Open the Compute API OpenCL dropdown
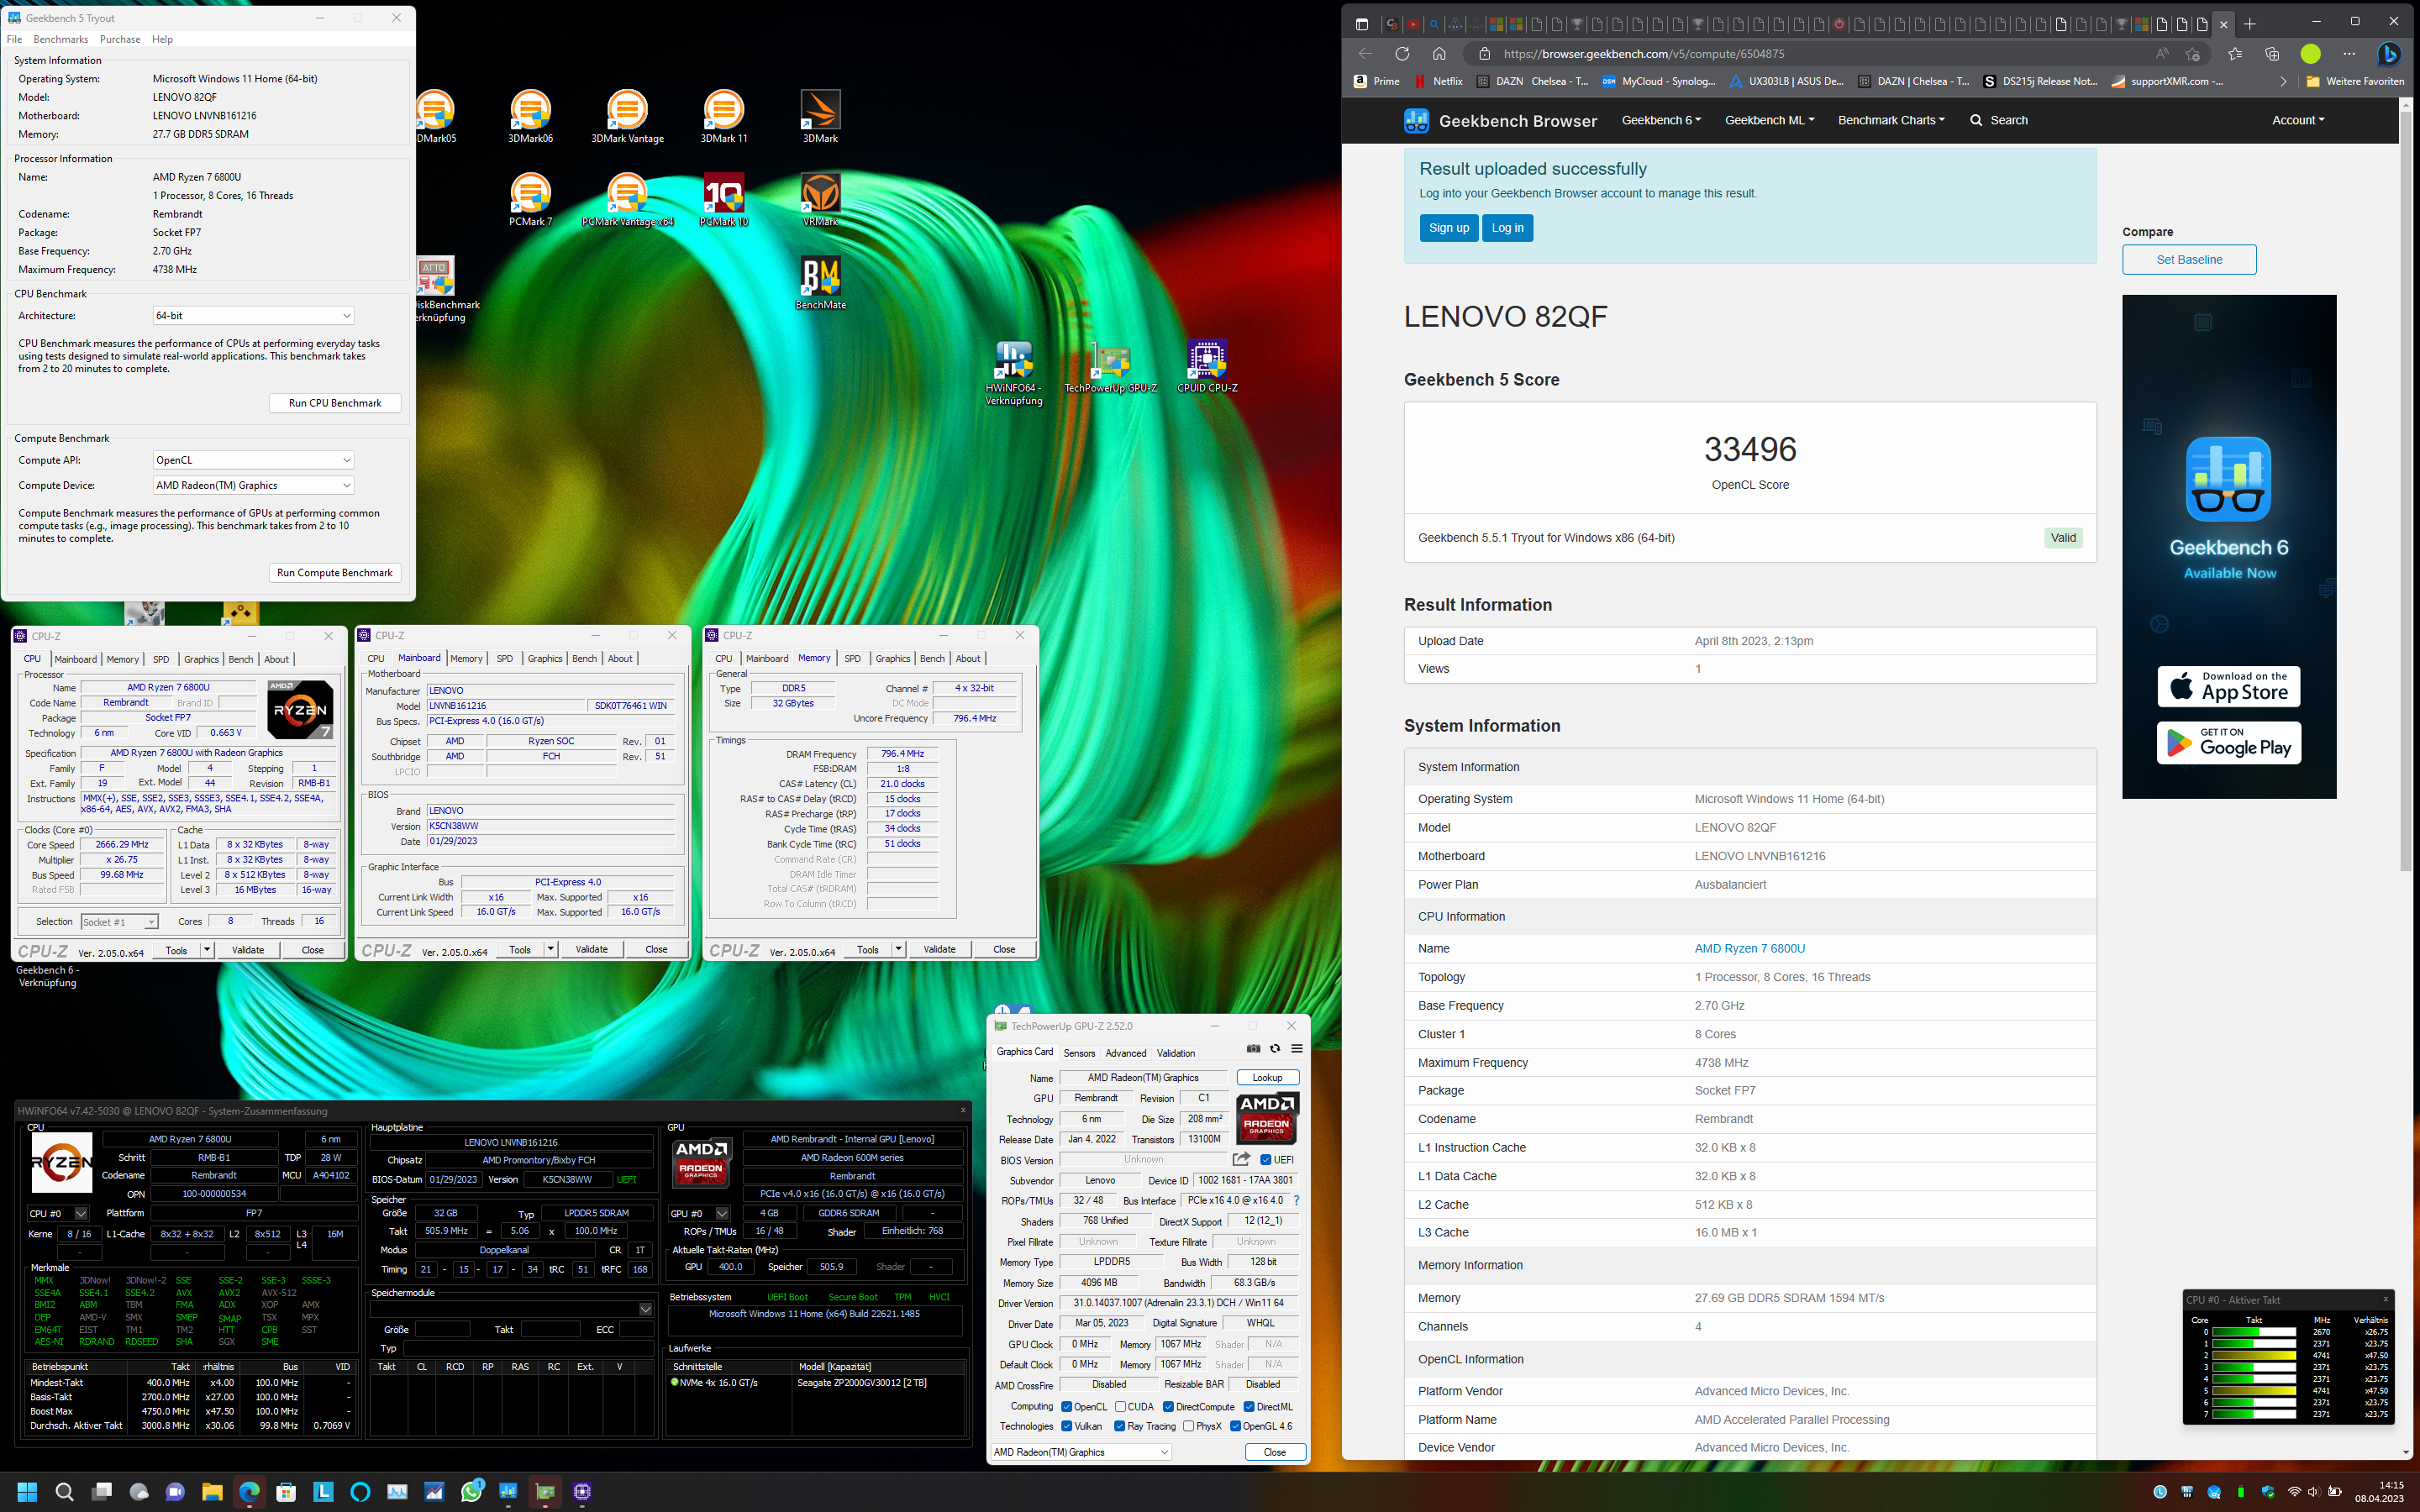Screen dimensions: 2420x1512 (x=254, y=460)
